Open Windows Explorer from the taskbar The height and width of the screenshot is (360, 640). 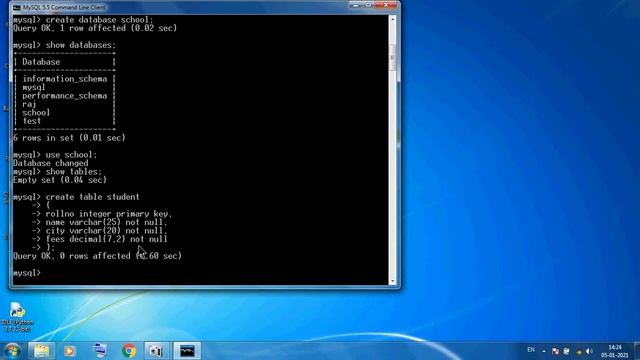point(41,351)
